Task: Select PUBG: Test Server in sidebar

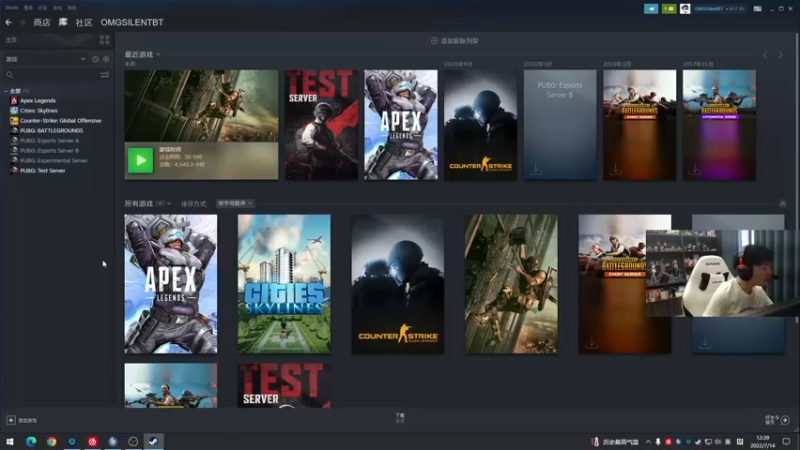Action: pos(42,170)
